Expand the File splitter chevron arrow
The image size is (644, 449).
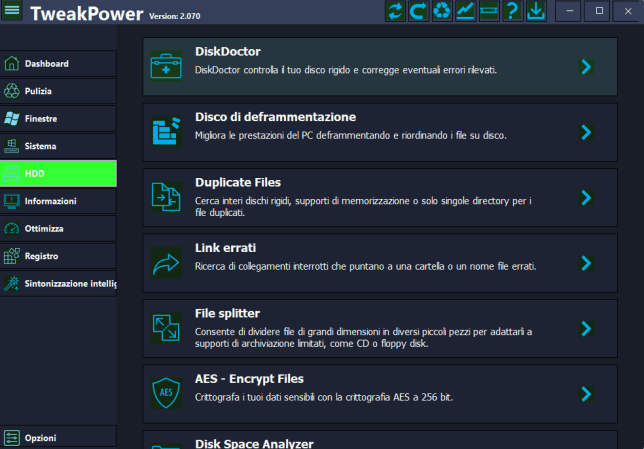click(587, 328)
